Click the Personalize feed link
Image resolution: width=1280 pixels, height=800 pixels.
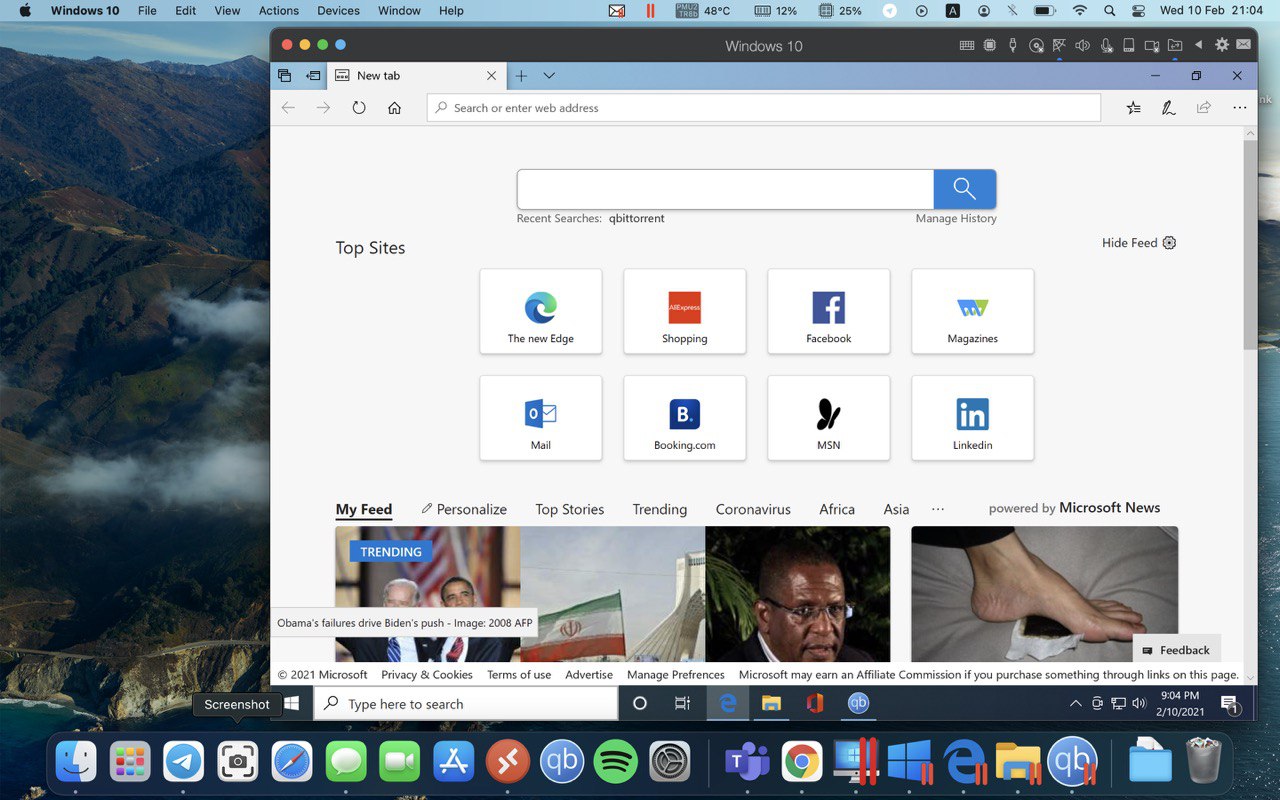464,509
